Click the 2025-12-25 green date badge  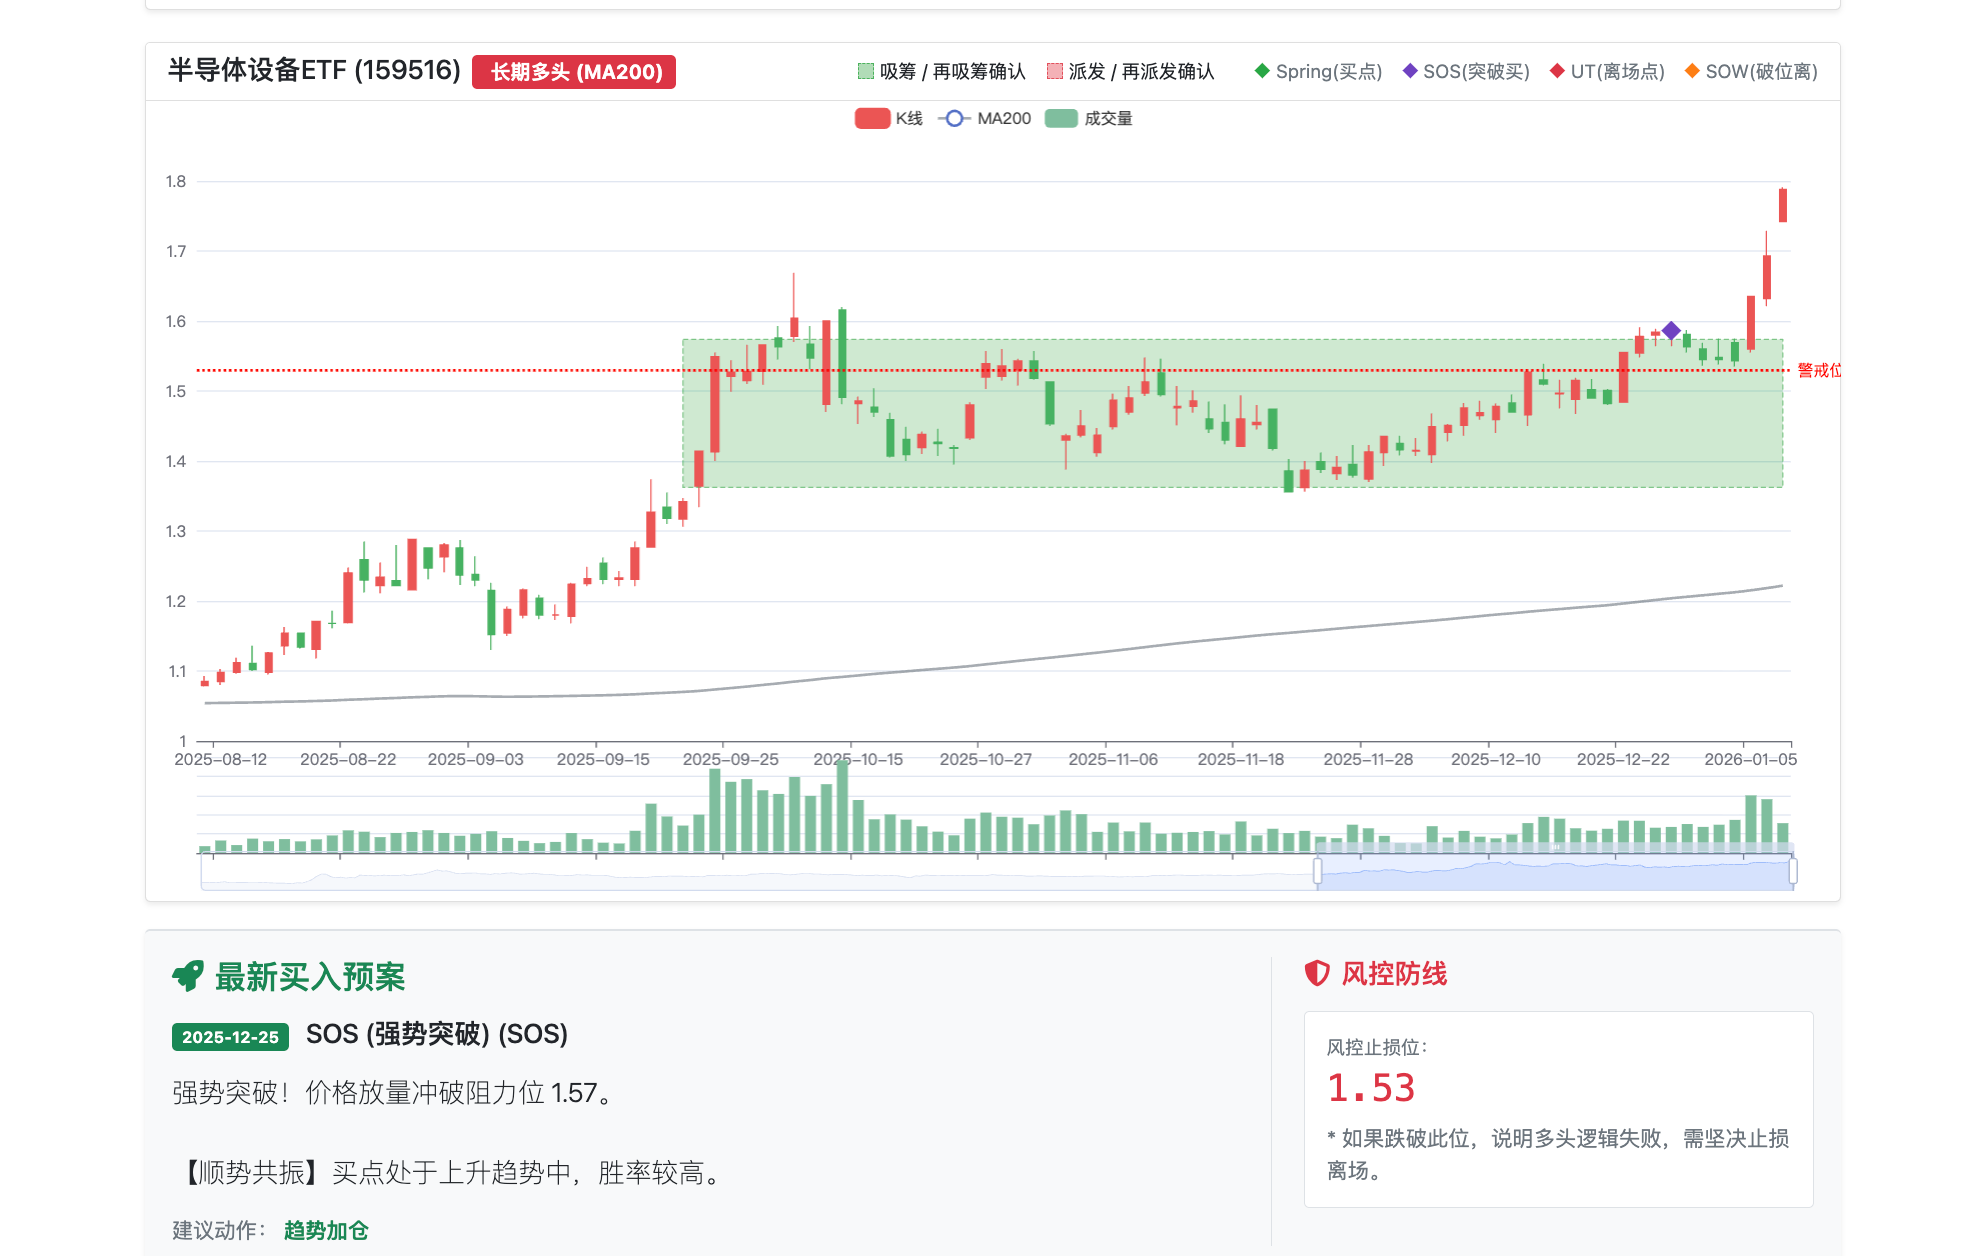pyautogui.click(x=230, y=1037)
